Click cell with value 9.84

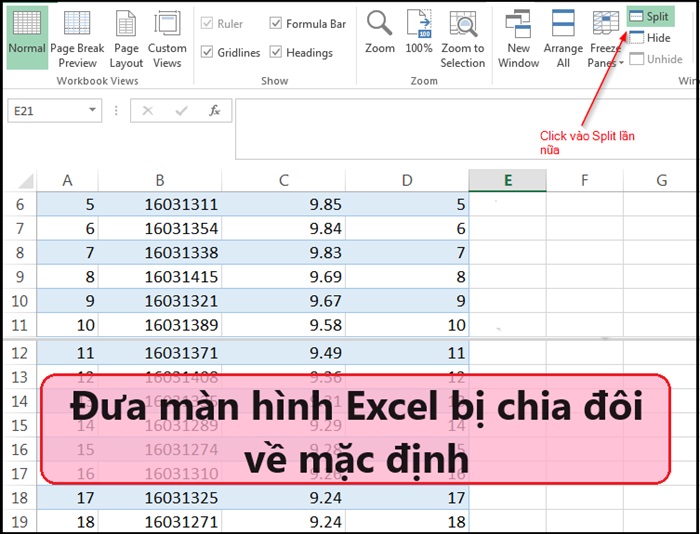click(283, 229)
